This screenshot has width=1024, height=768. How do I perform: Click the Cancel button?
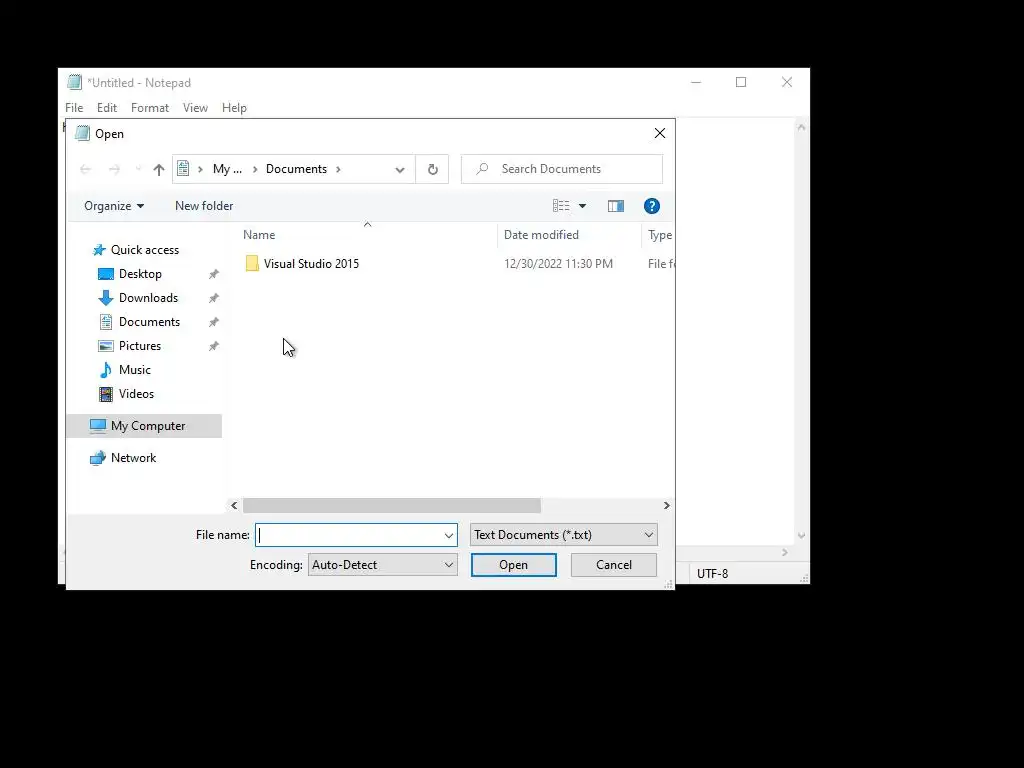(614, 565)
